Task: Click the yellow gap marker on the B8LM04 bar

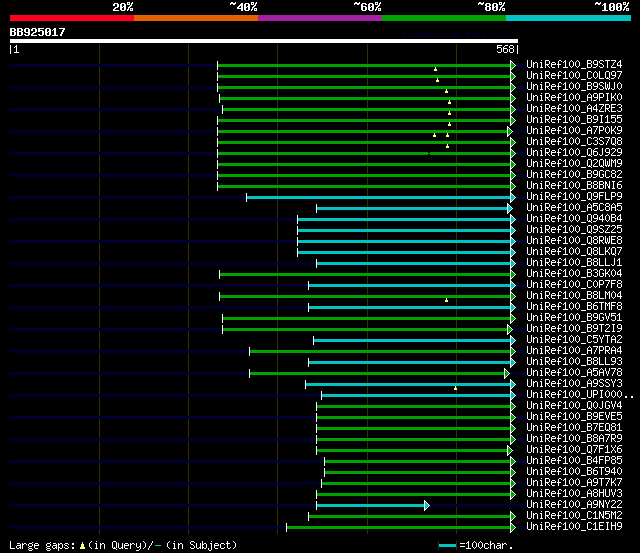Action: 447,300
